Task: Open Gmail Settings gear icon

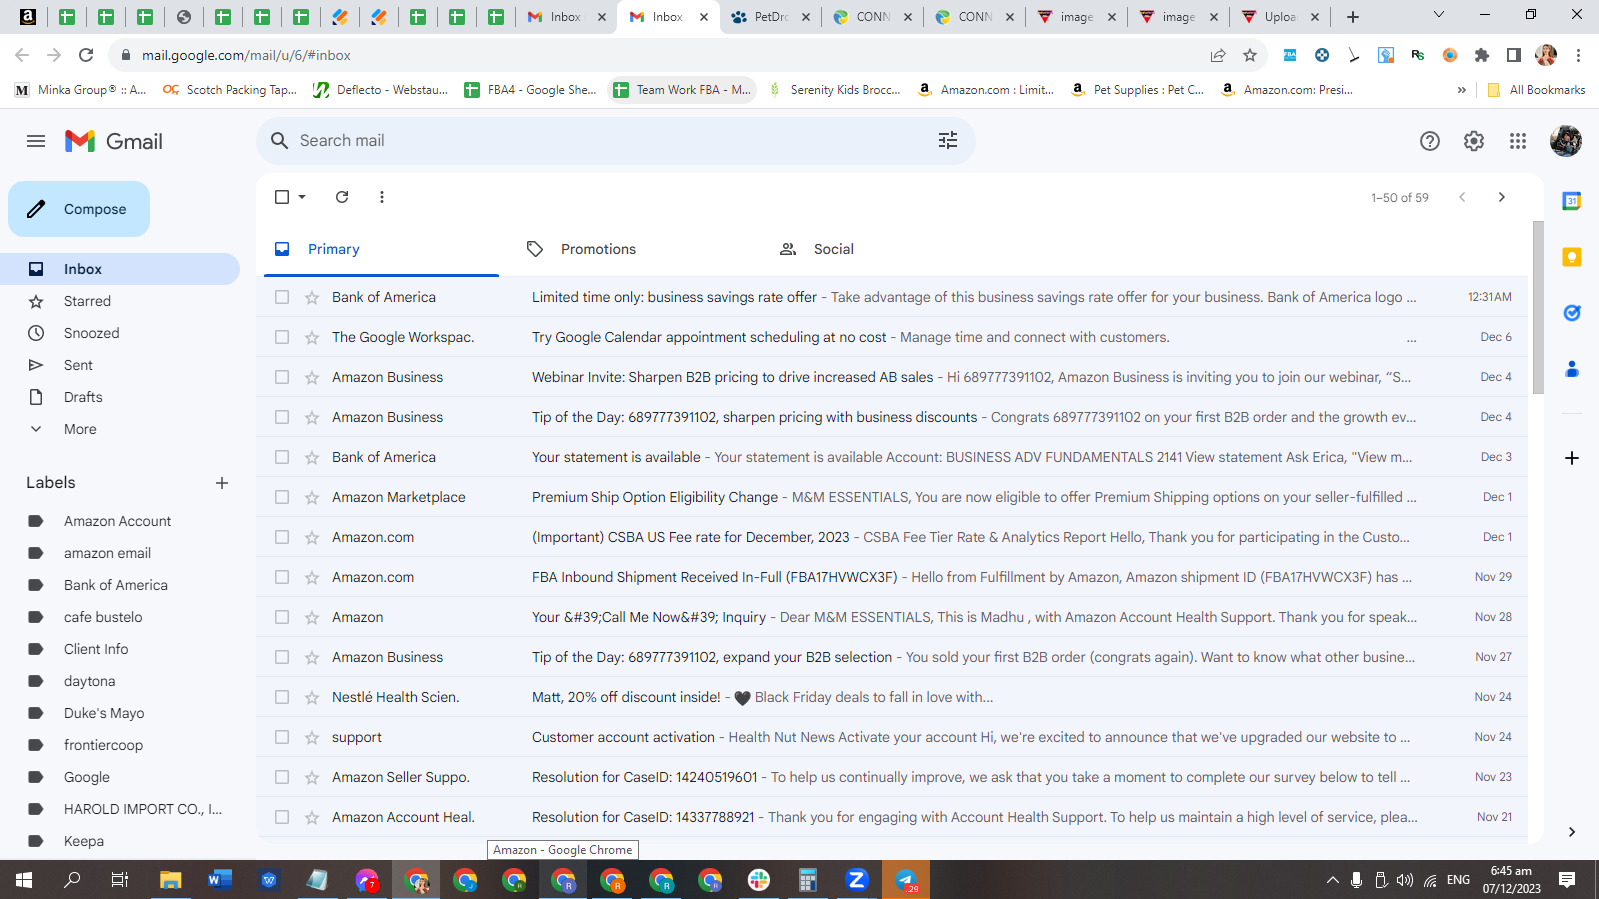Action: coord(1474,141)
